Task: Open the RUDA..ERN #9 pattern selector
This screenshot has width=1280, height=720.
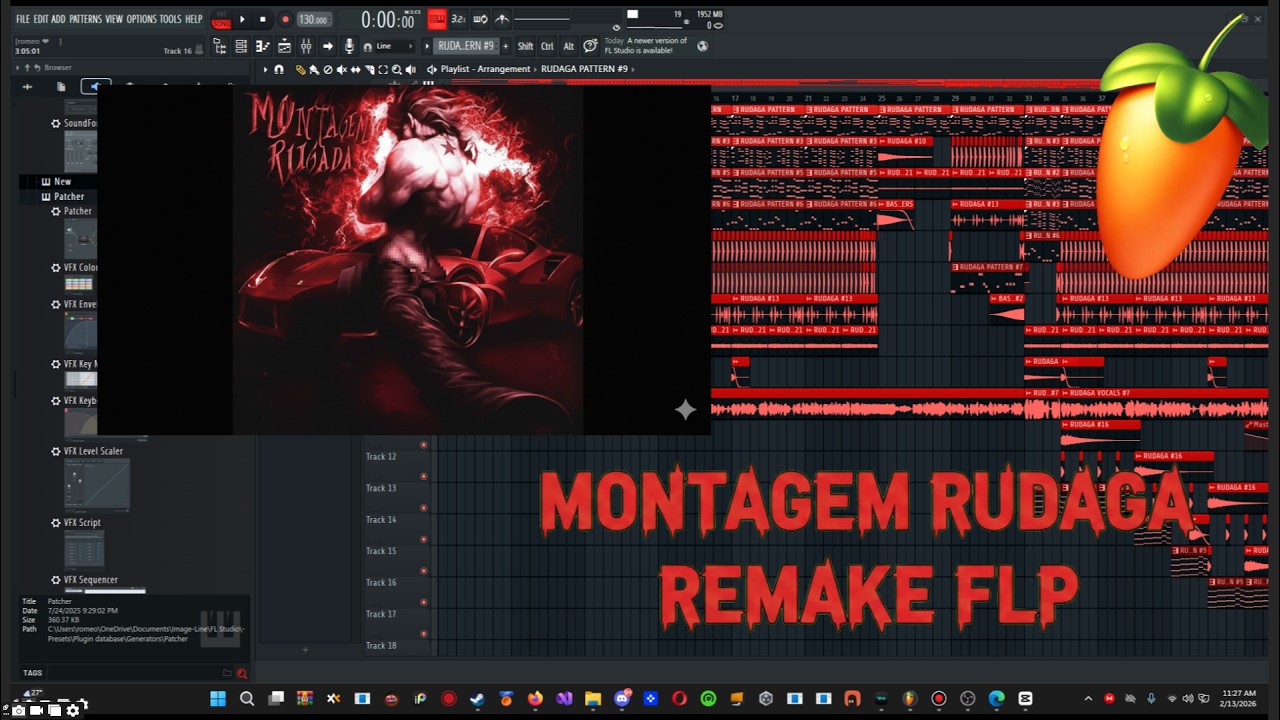Action: pyautogui.click(x=466, y=46)
